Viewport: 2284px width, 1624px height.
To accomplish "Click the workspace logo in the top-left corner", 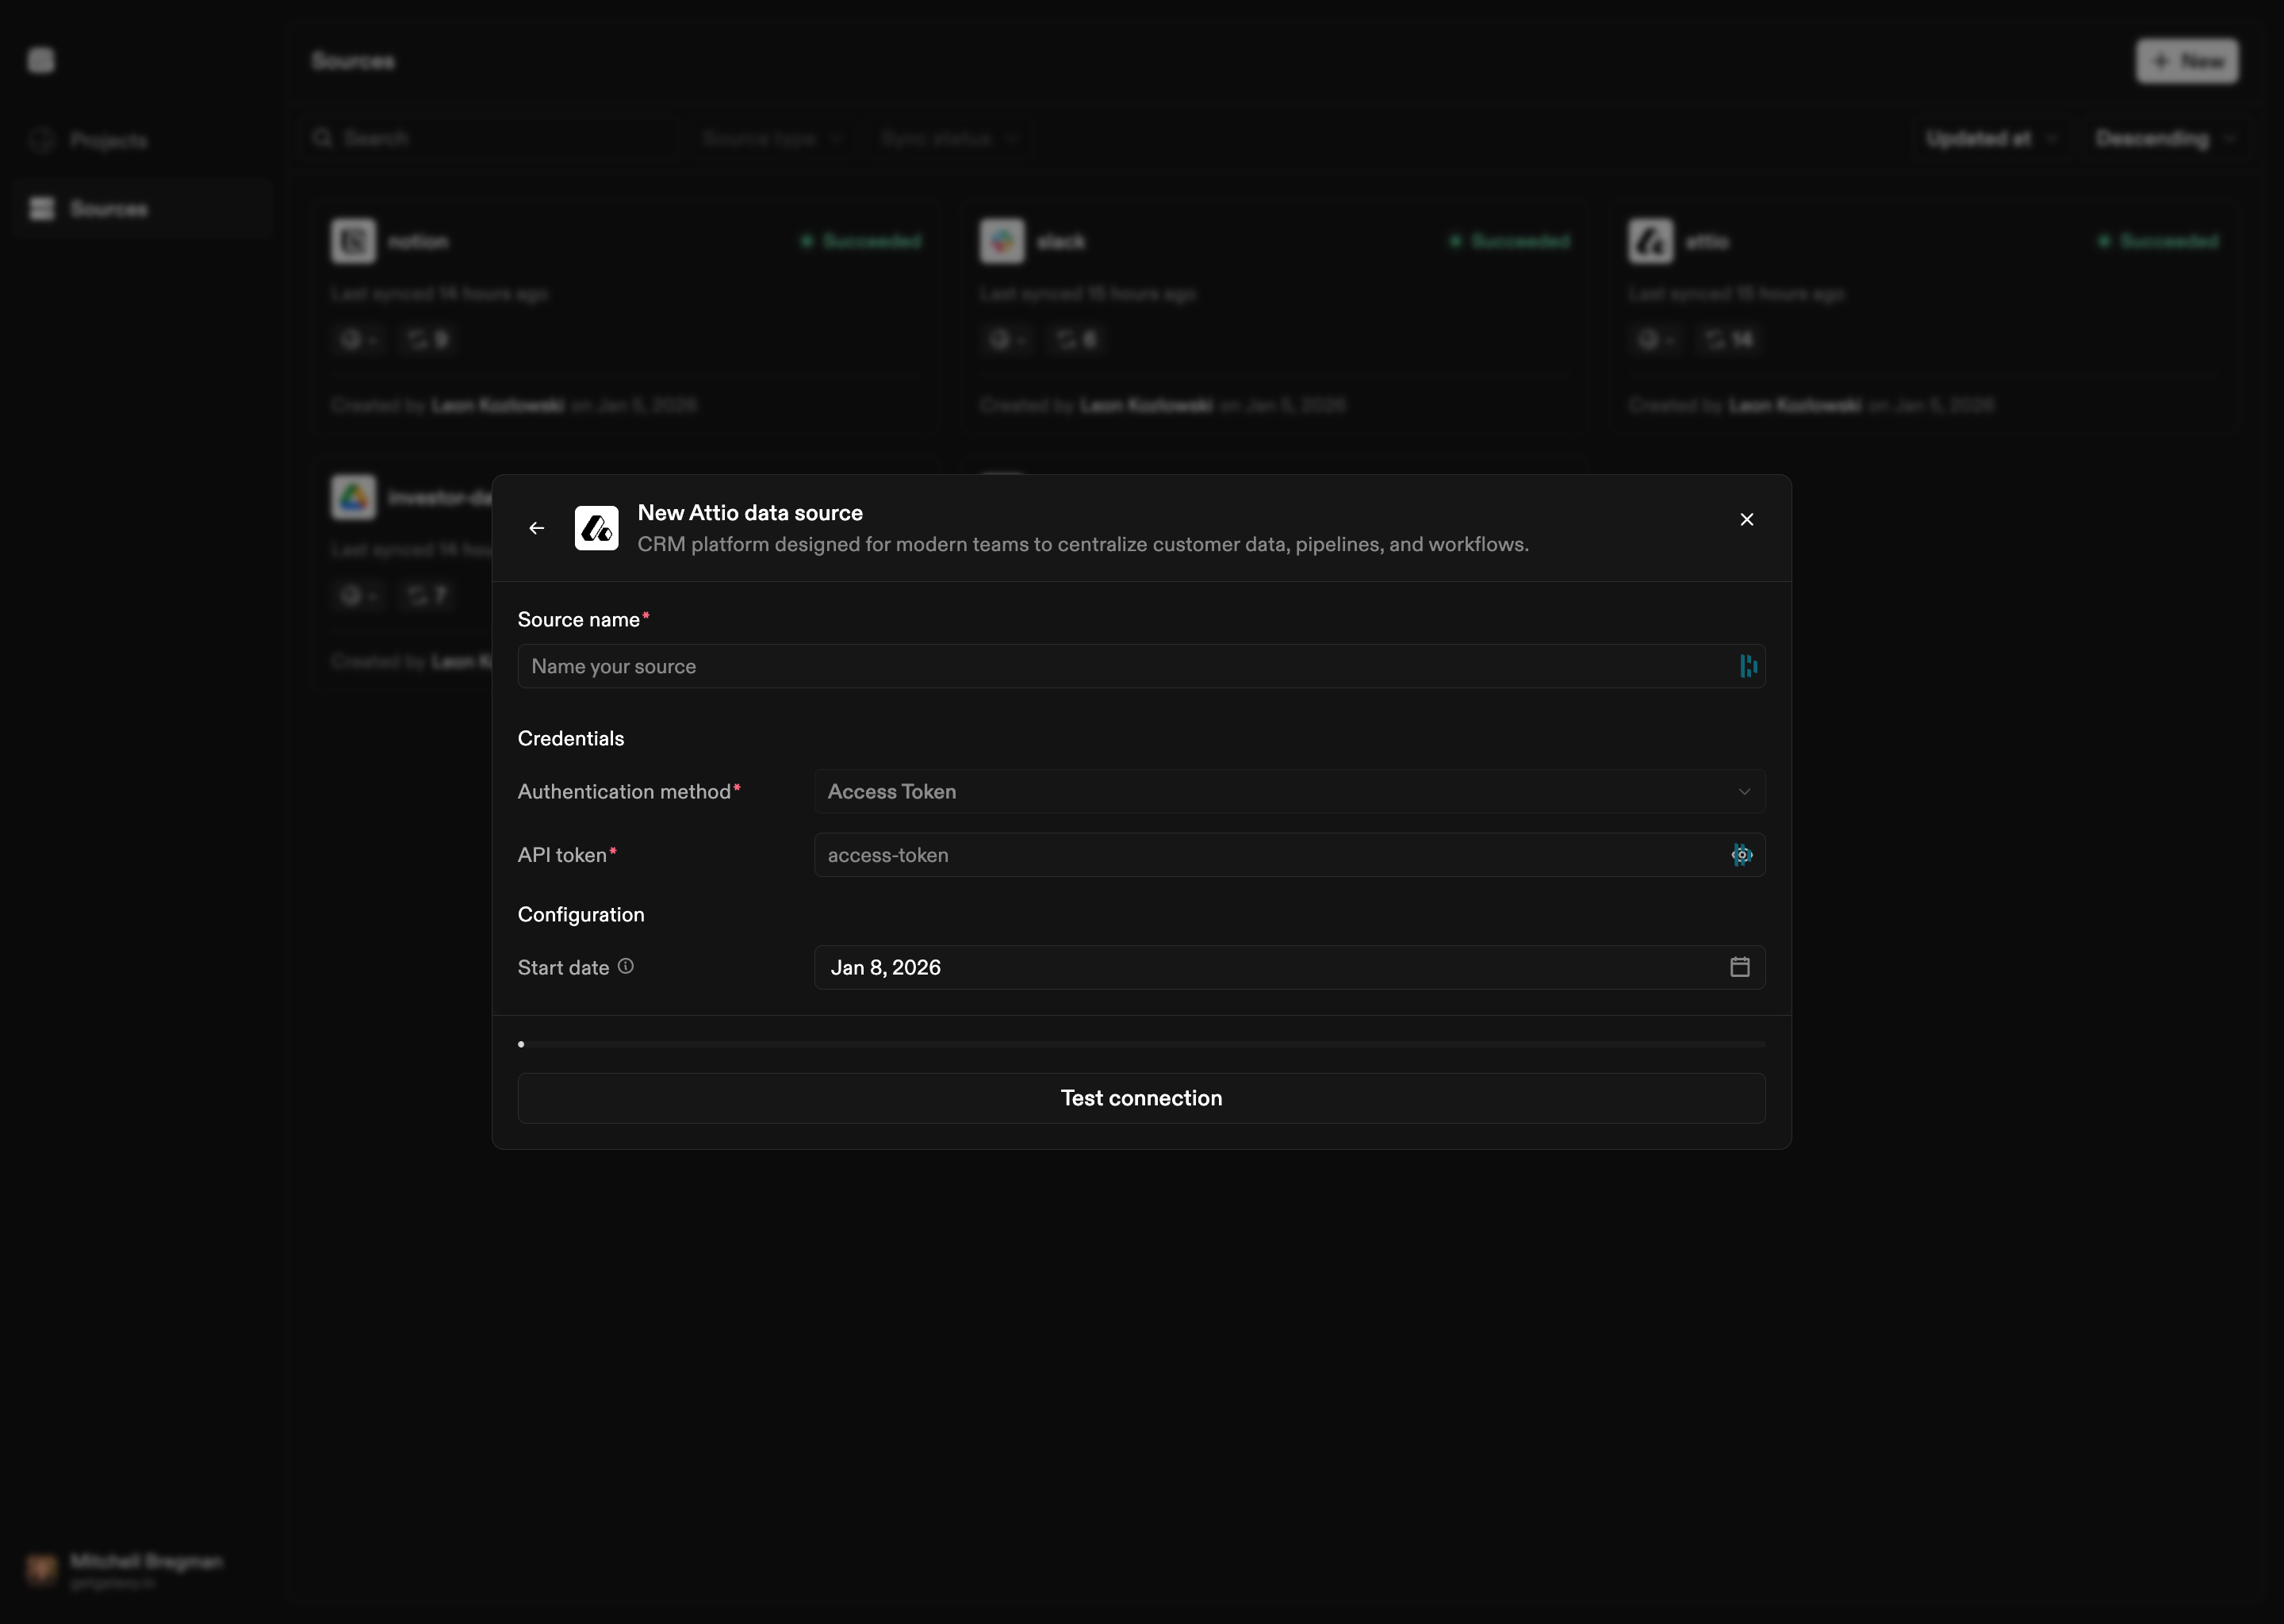I will click(x=41, y=60).
